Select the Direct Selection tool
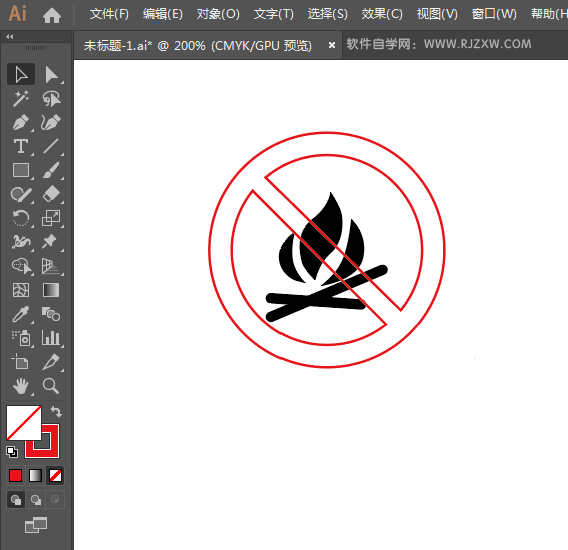The width and height of the screenshot is (568, 550). pos(51,74)
